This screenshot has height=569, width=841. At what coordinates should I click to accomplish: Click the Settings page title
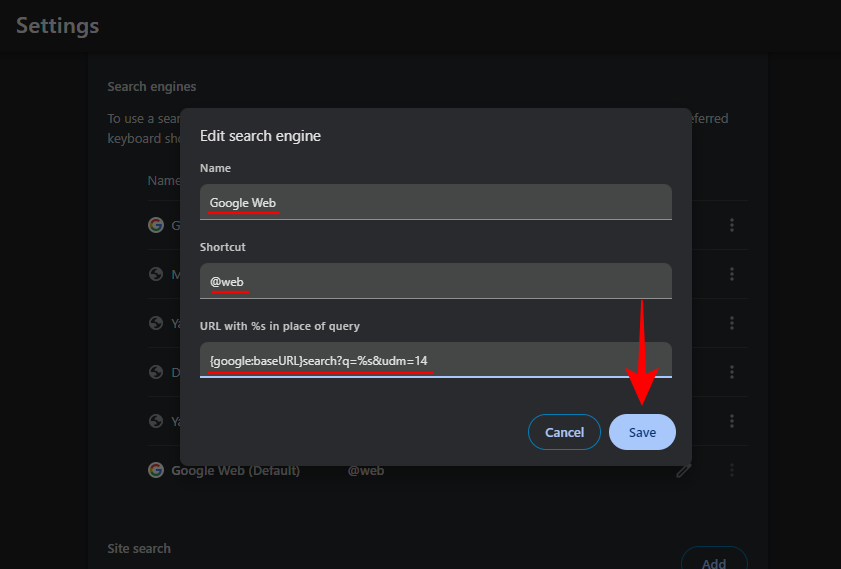[57, 26]
